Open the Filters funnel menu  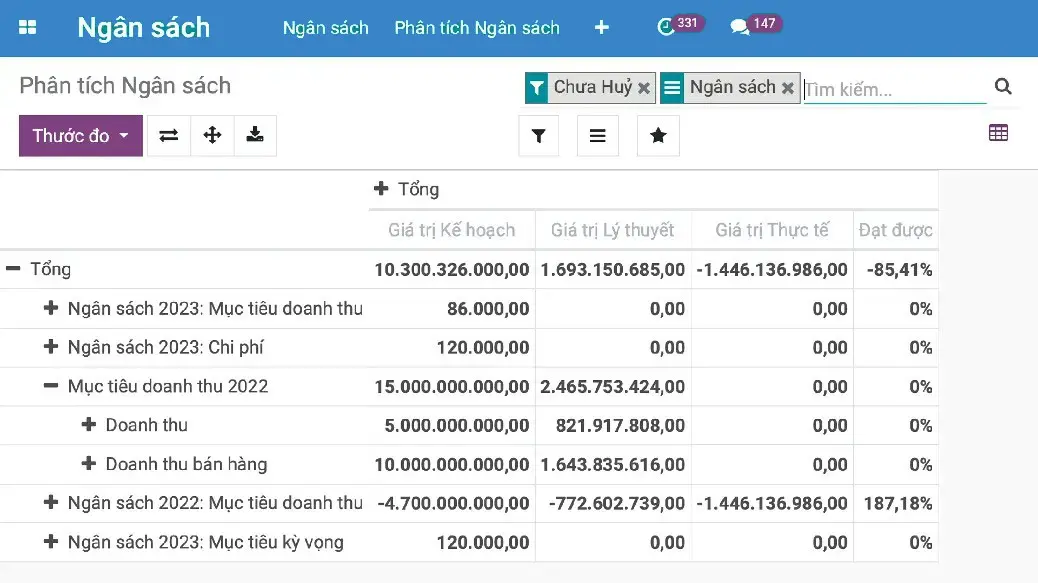[538, 136]
